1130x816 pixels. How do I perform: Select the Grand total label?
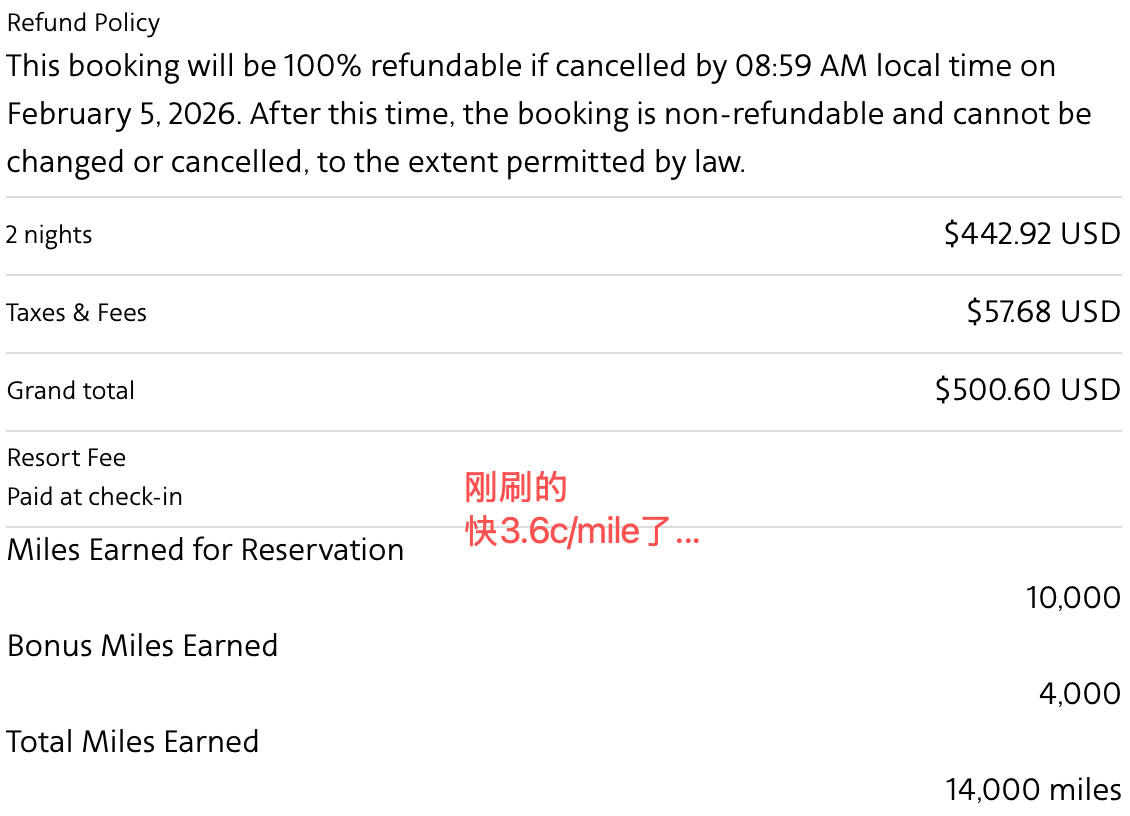coord(71,391)
